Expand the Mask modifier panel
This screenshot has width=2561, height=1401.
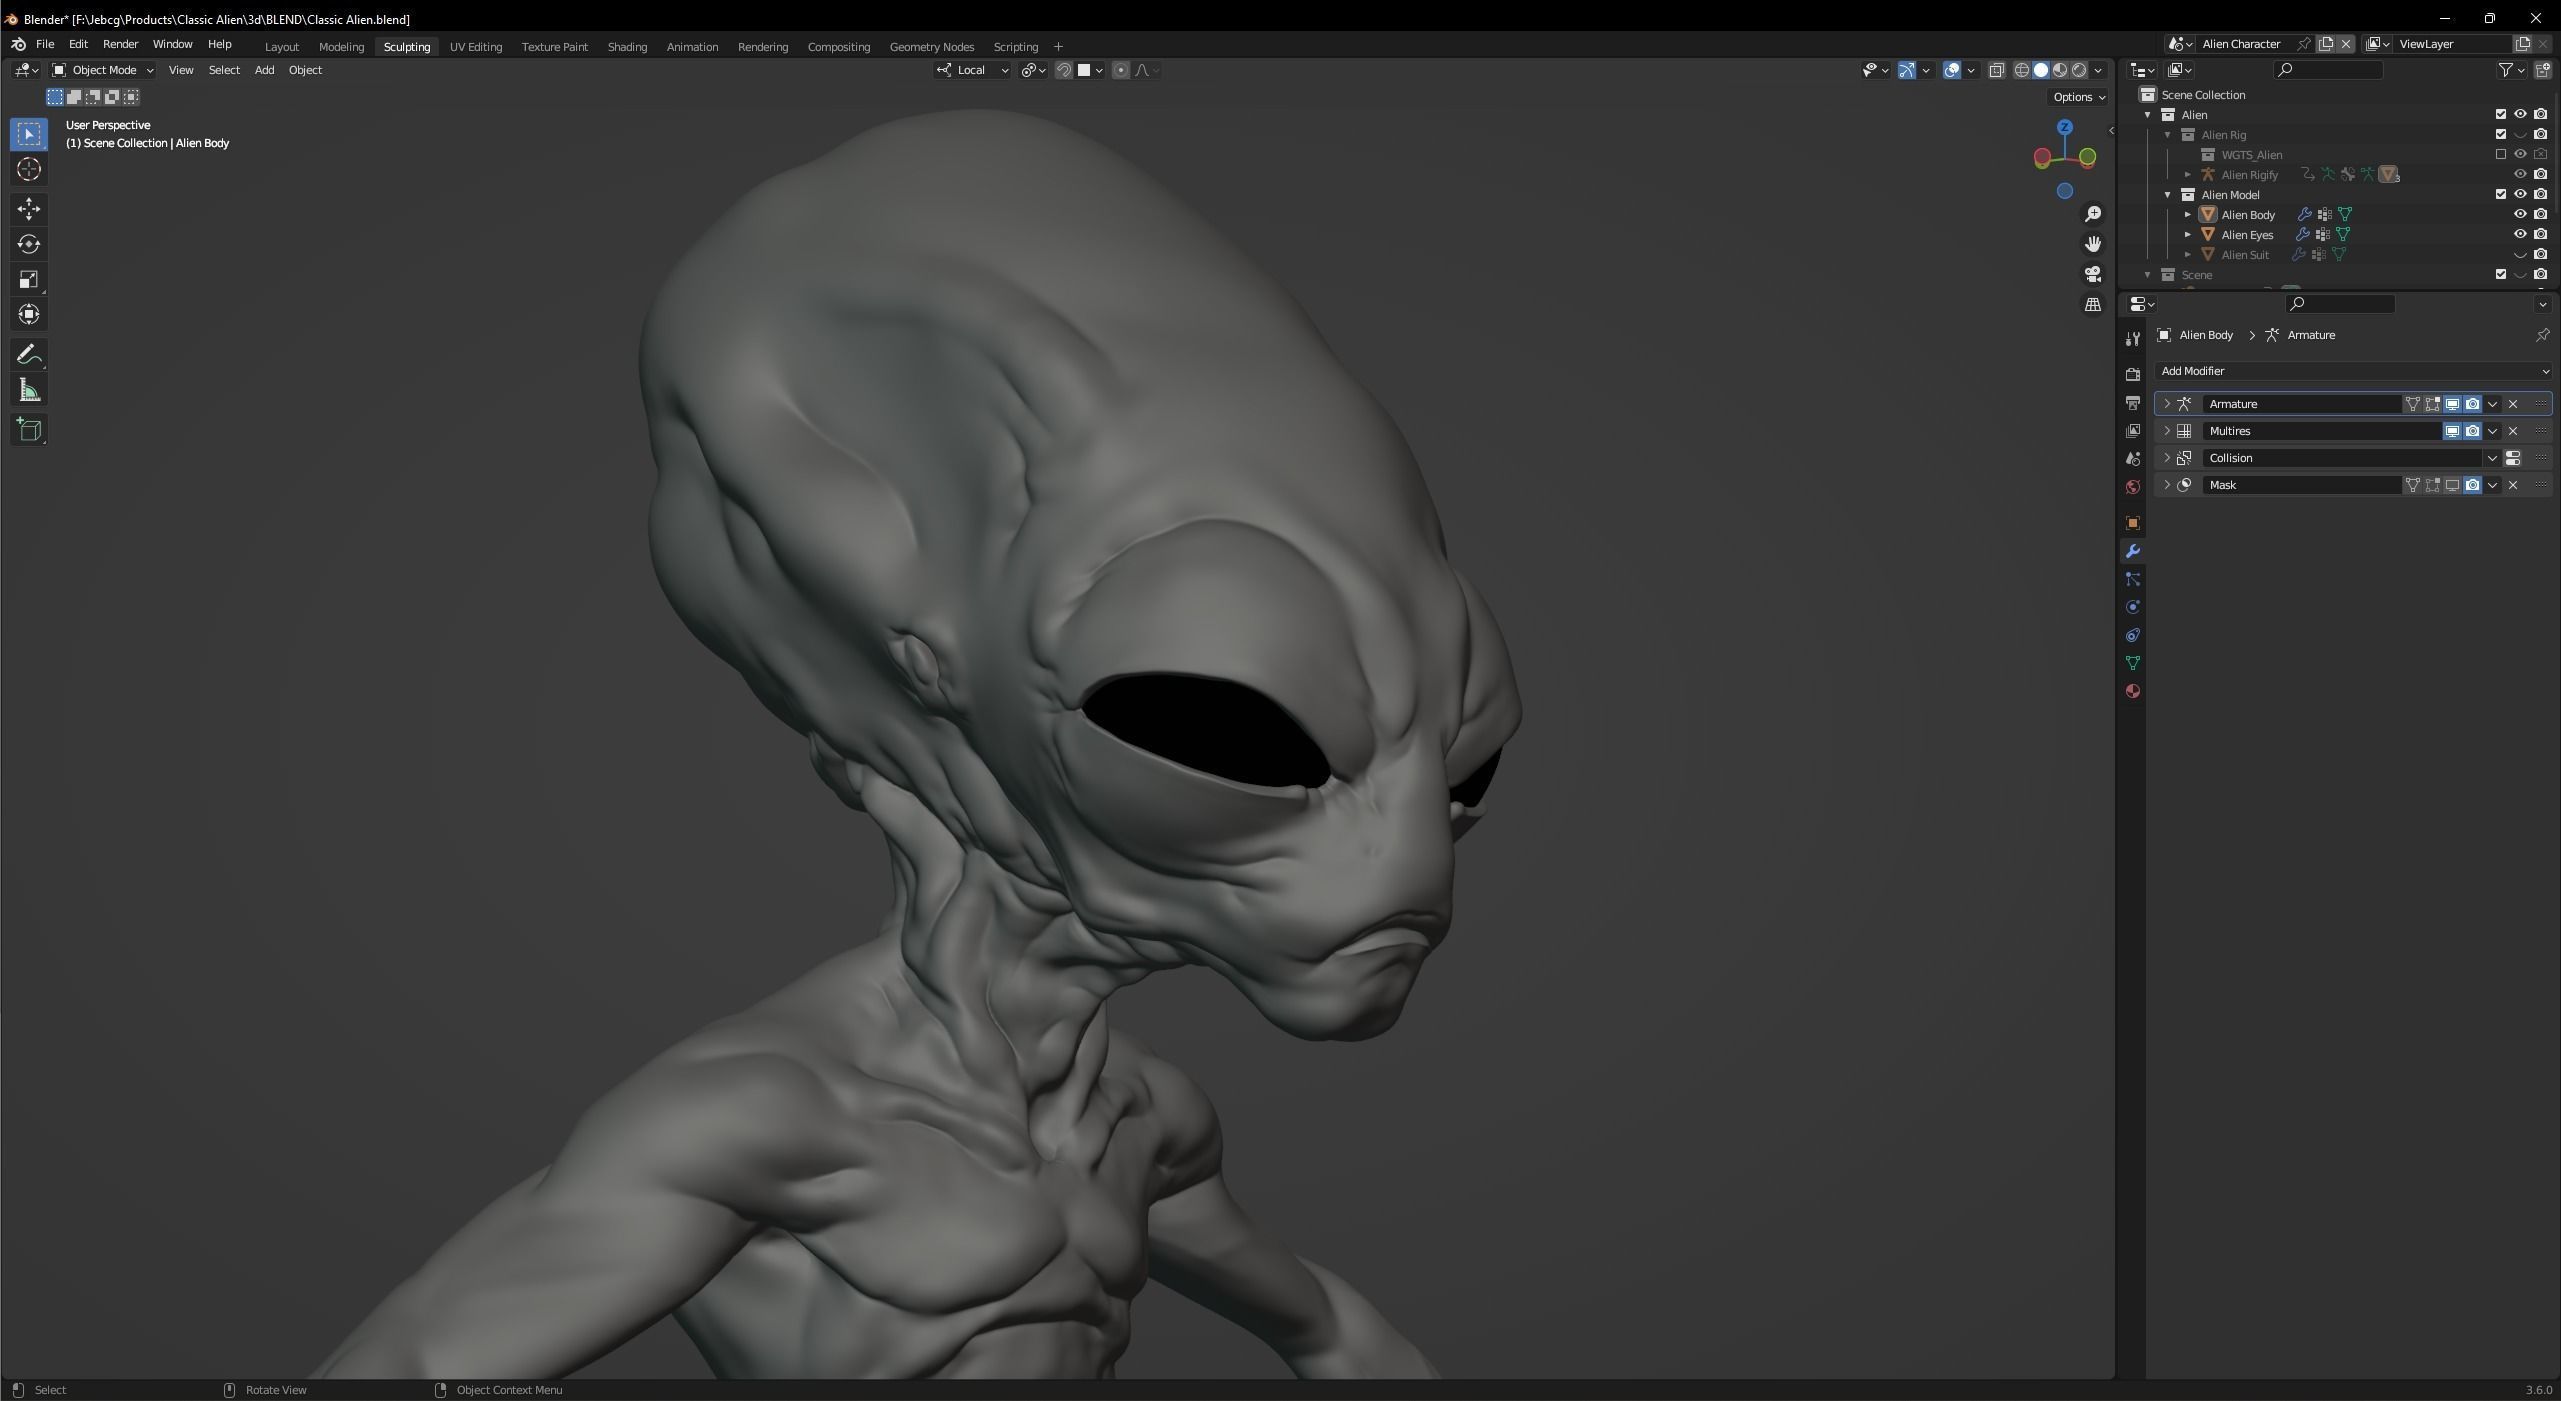click(2166, 485)
